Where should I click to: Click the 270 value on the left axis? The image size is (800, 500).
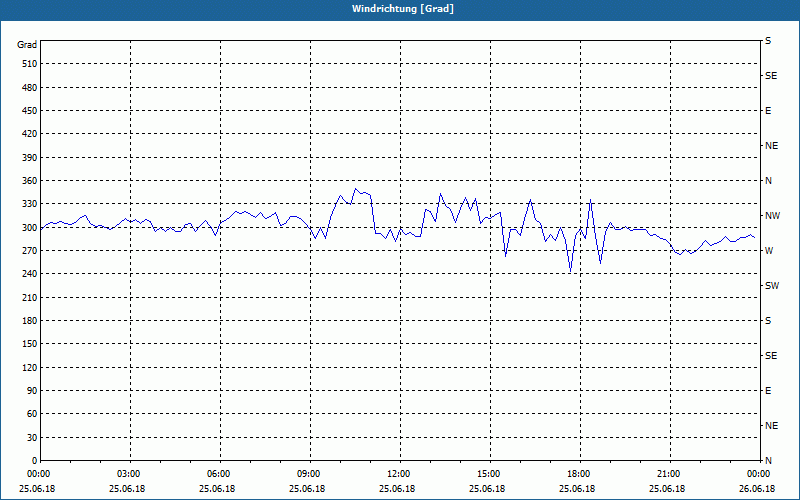[30, 251]
